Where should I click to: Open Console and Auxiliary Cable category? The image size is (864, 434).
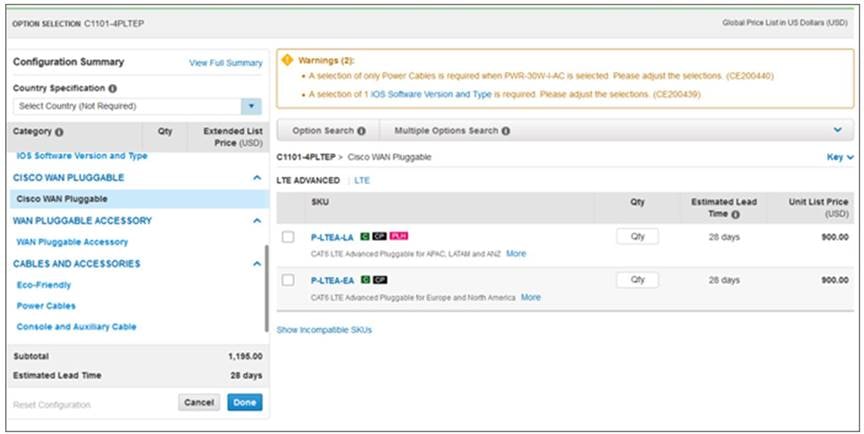click(x=77, y=327)
